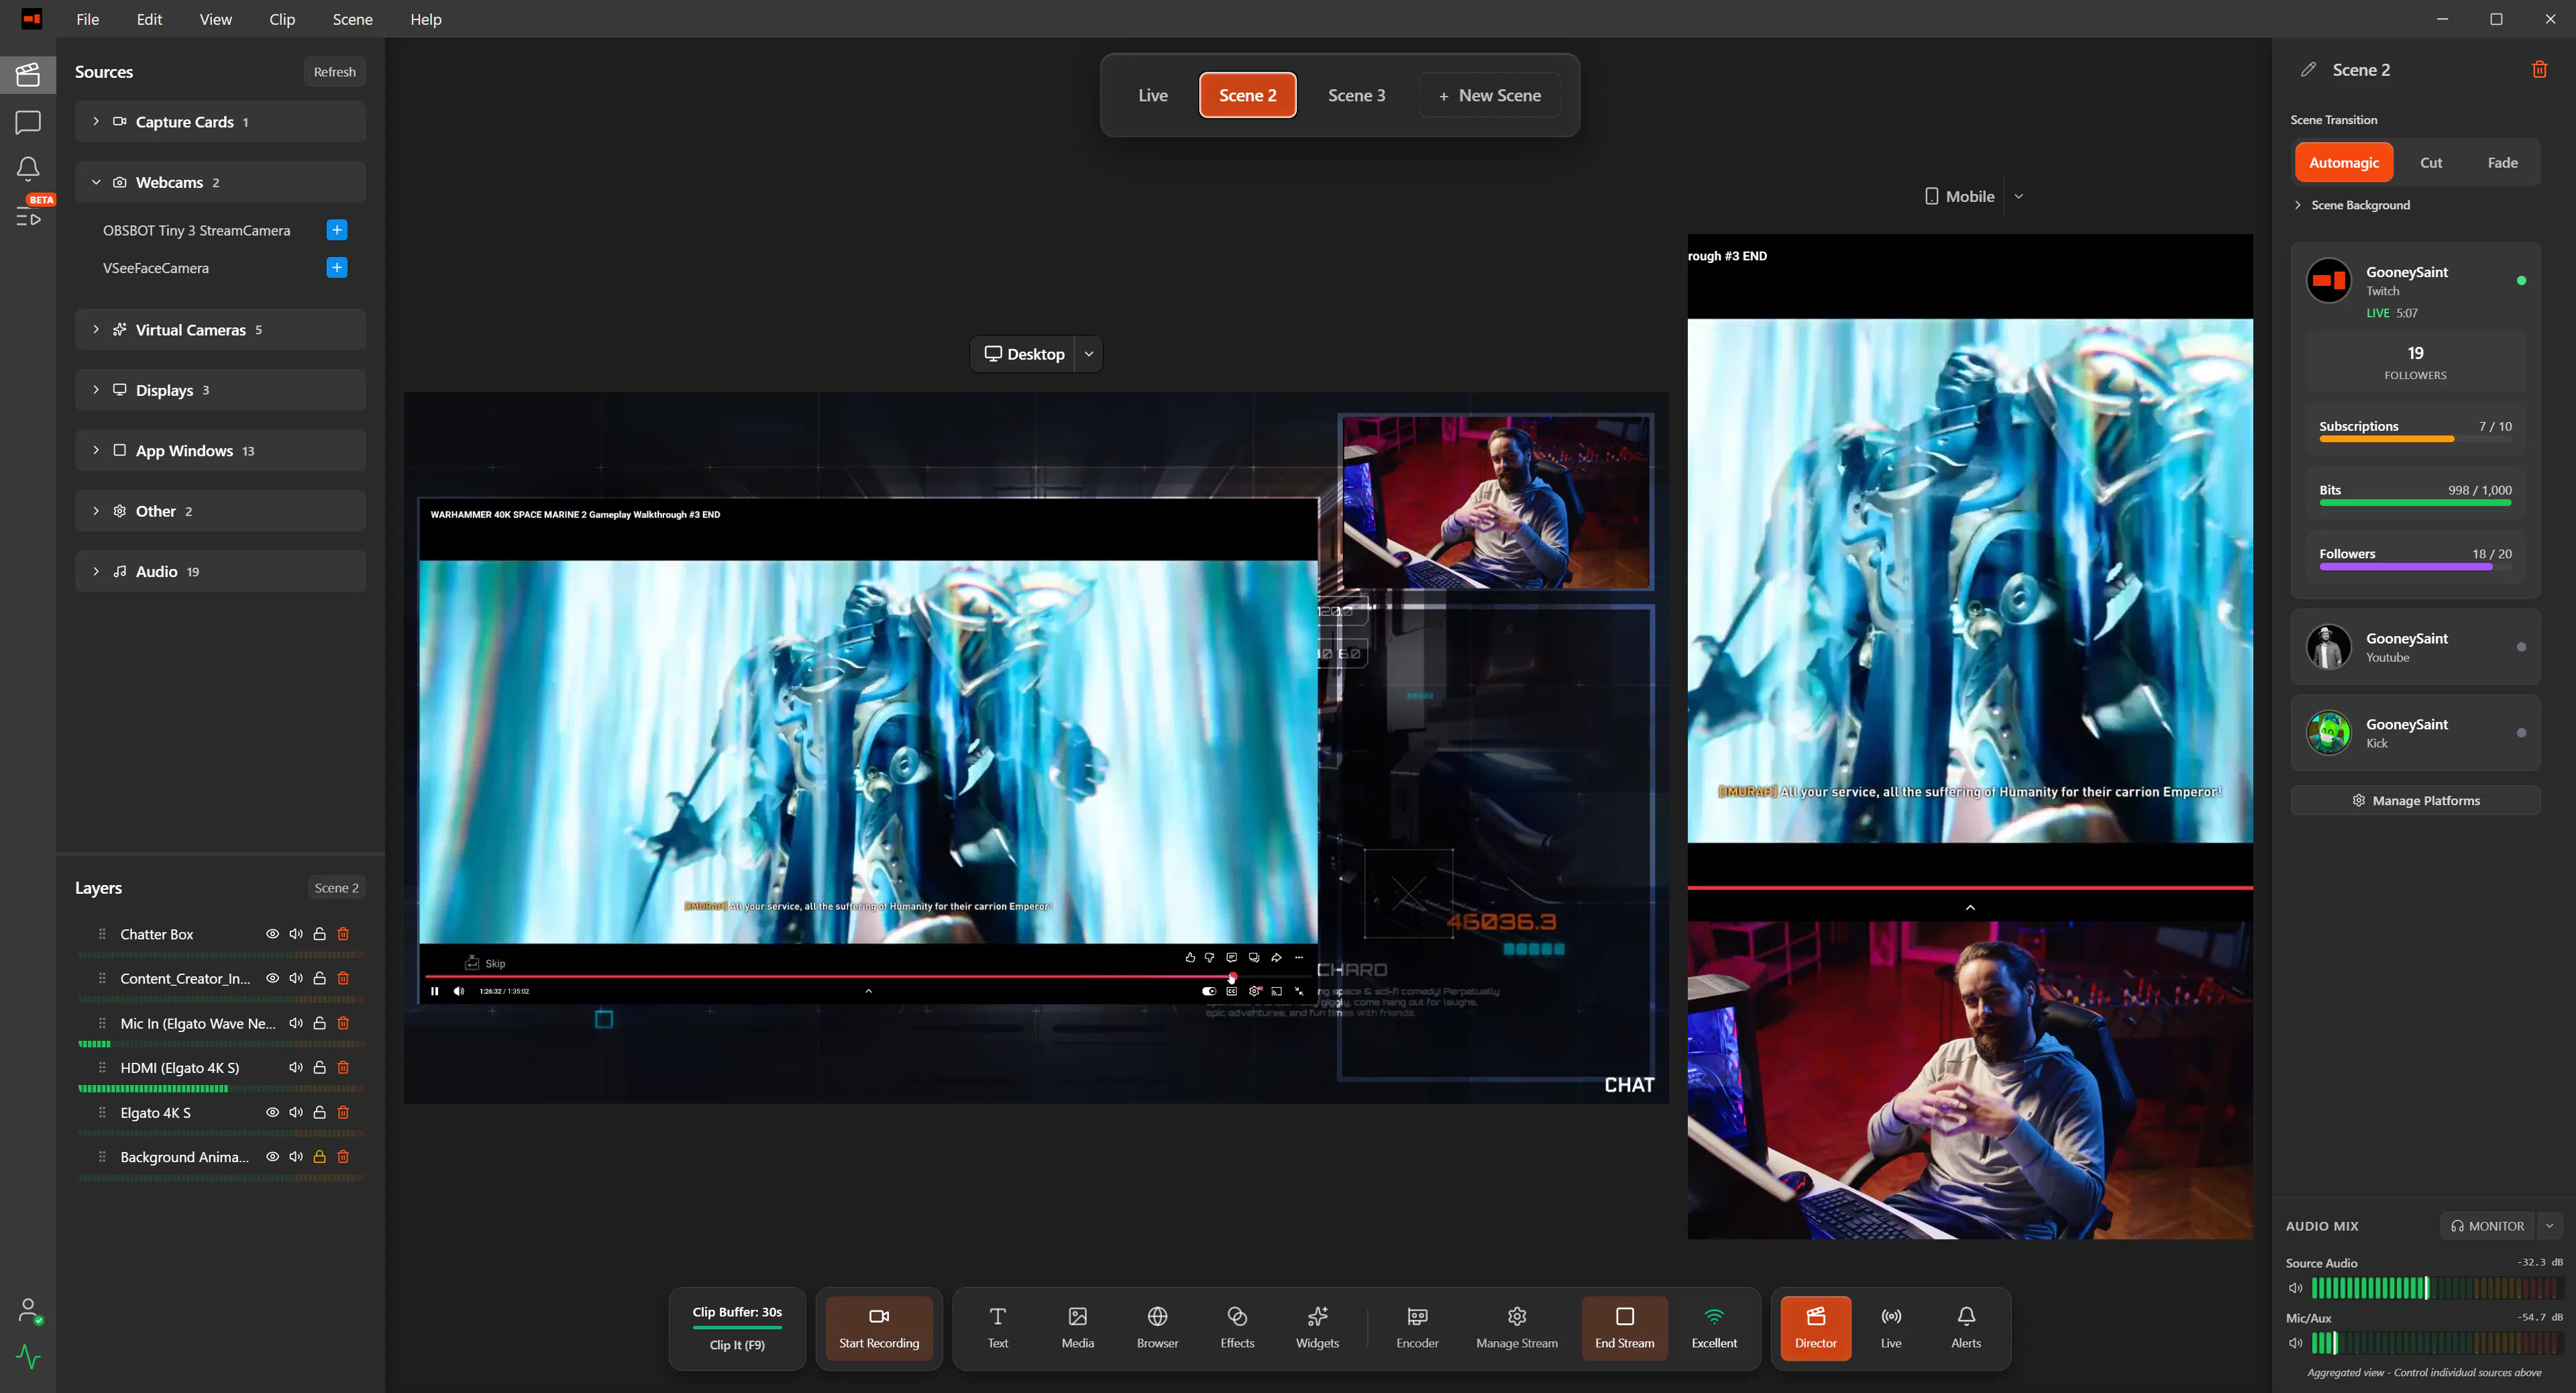Open the Clip menu
Viewport: 2576px width, 1393px height.
[282, 19]
